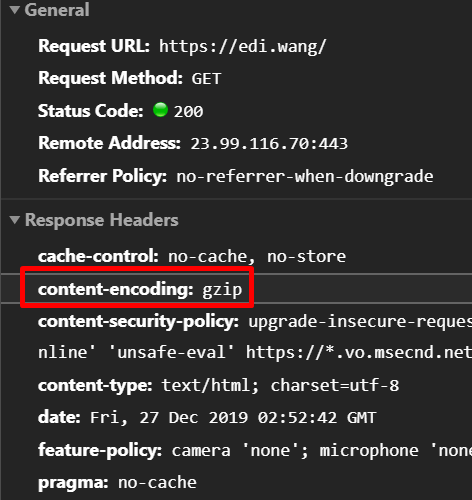Click the feature-policy header name

[x=100, y=450]
